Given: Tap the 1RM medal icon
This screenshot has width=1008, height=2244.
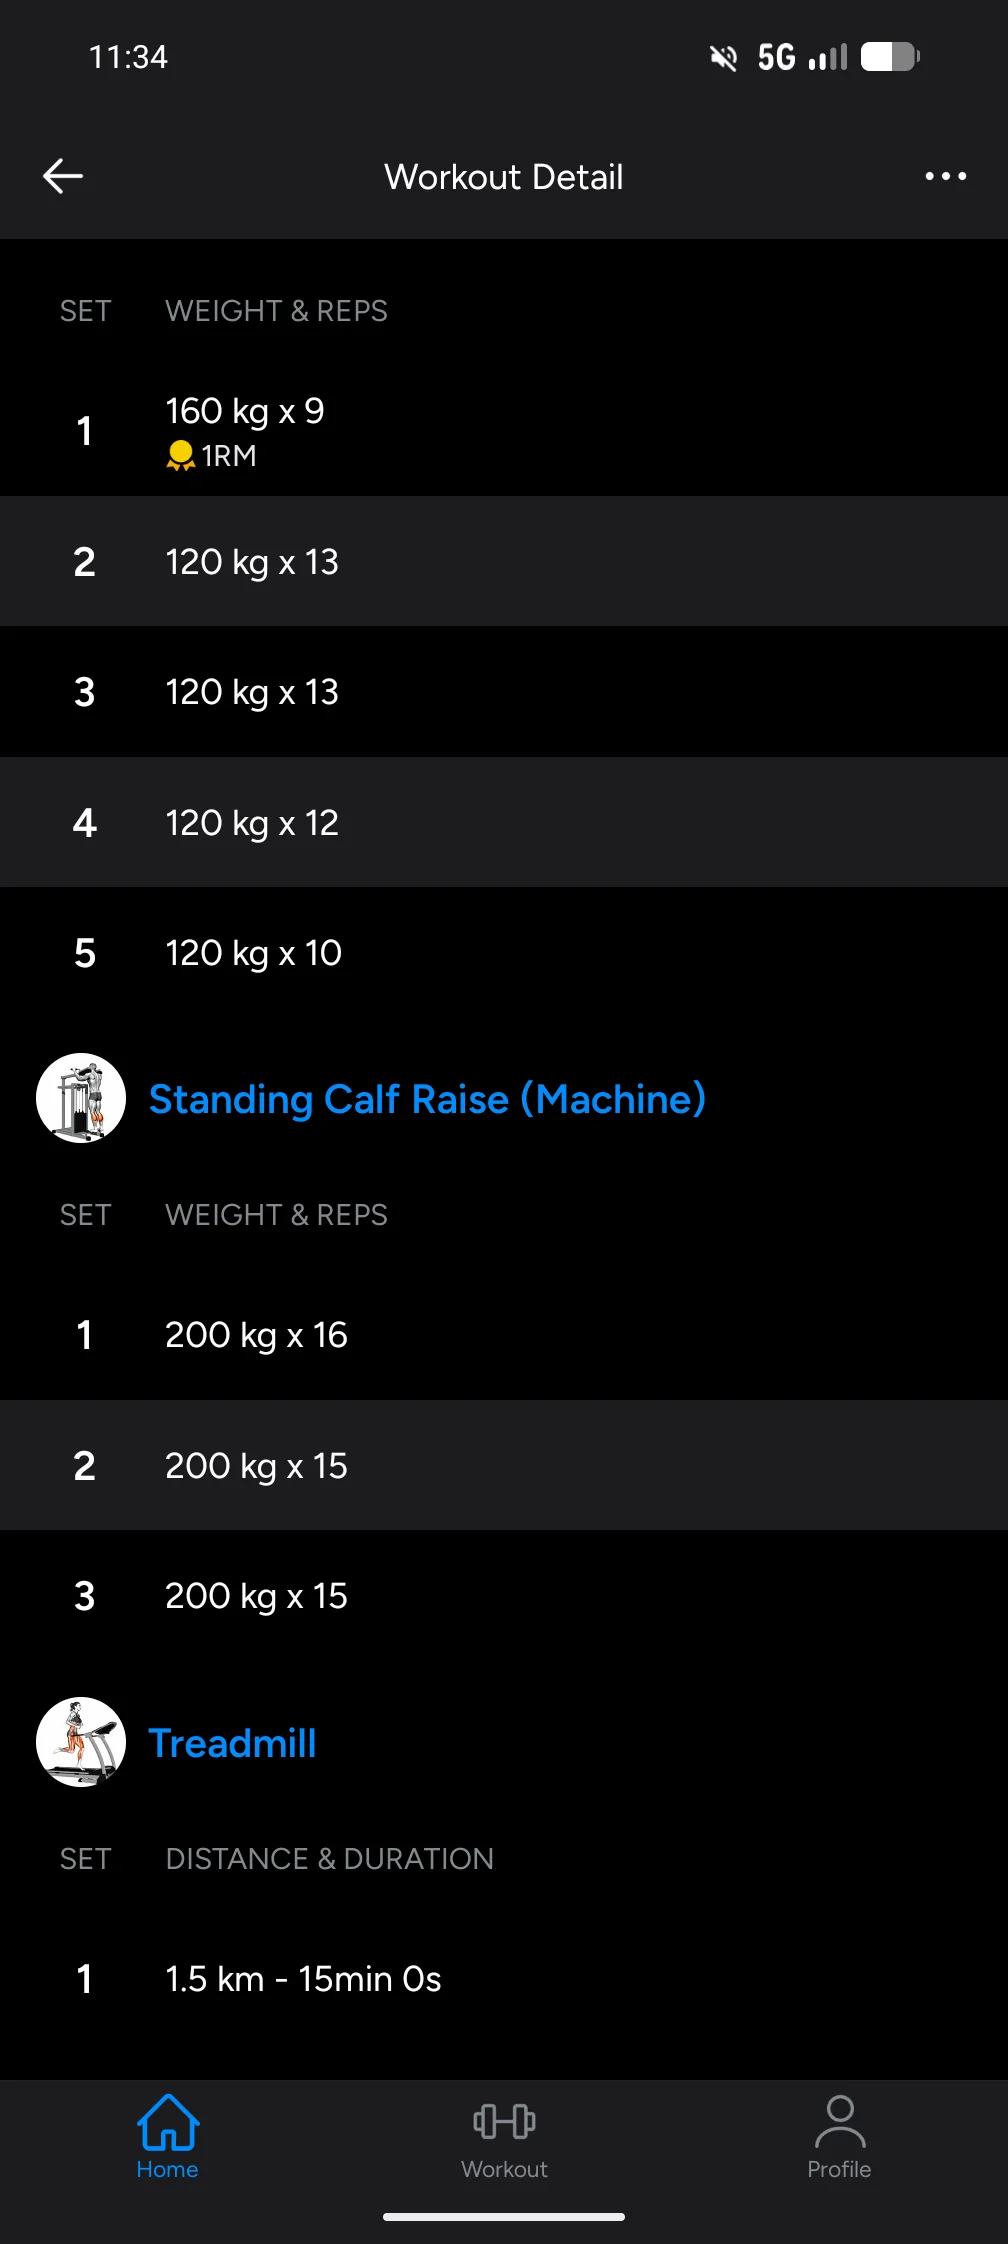Looking at the screenshot, I should (180, 456).
